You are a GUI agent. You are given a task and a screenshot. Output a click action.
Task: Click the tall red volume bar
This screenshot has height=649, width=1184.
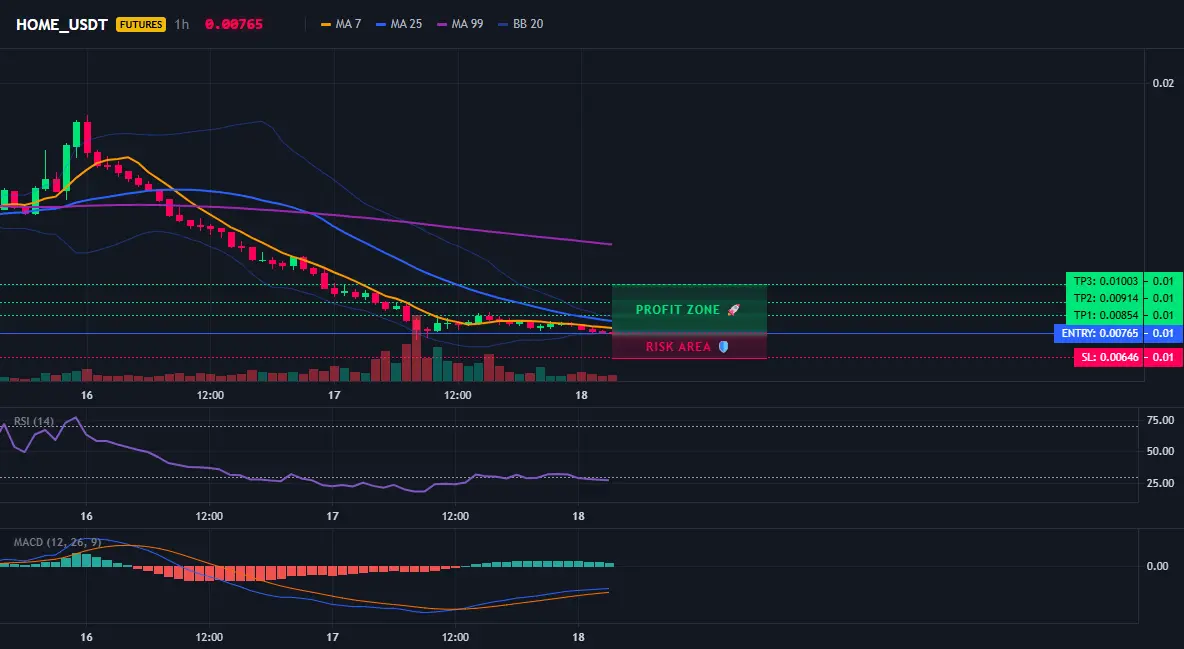tap(416, 349)
